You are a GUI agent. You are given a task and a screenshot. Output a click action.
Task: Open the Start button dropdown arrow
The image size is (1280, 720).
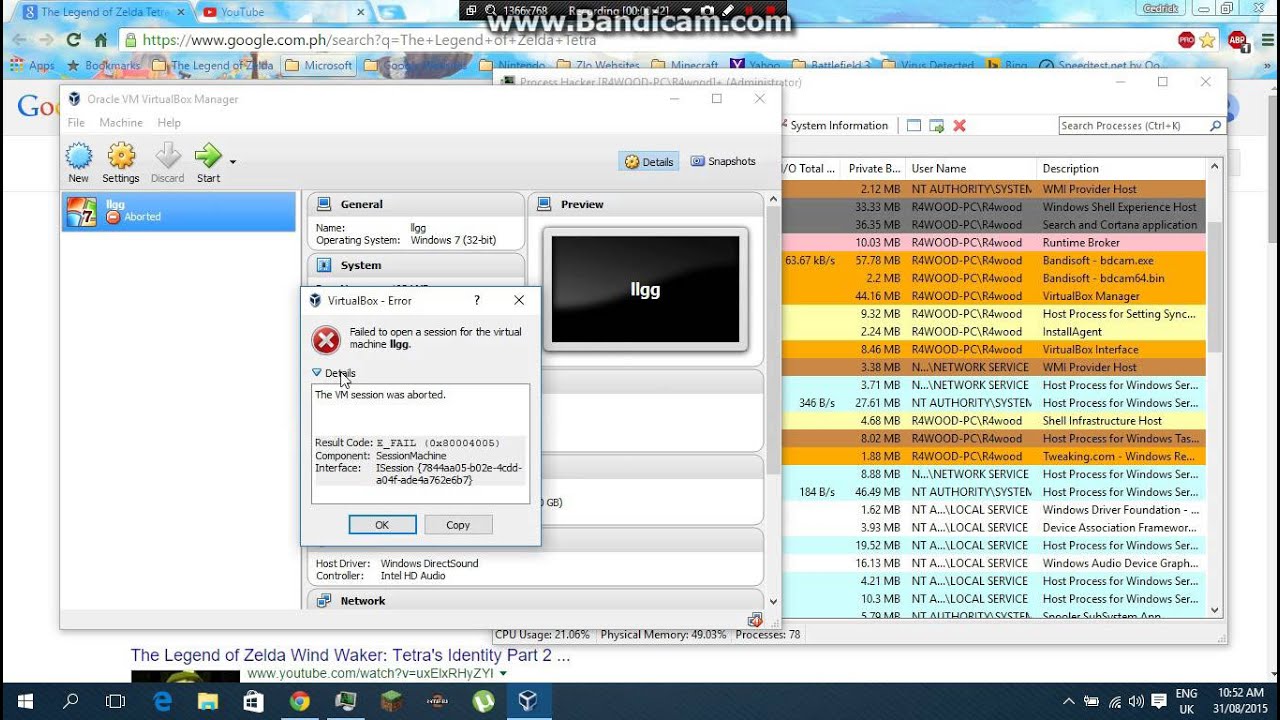pos(233,161)
